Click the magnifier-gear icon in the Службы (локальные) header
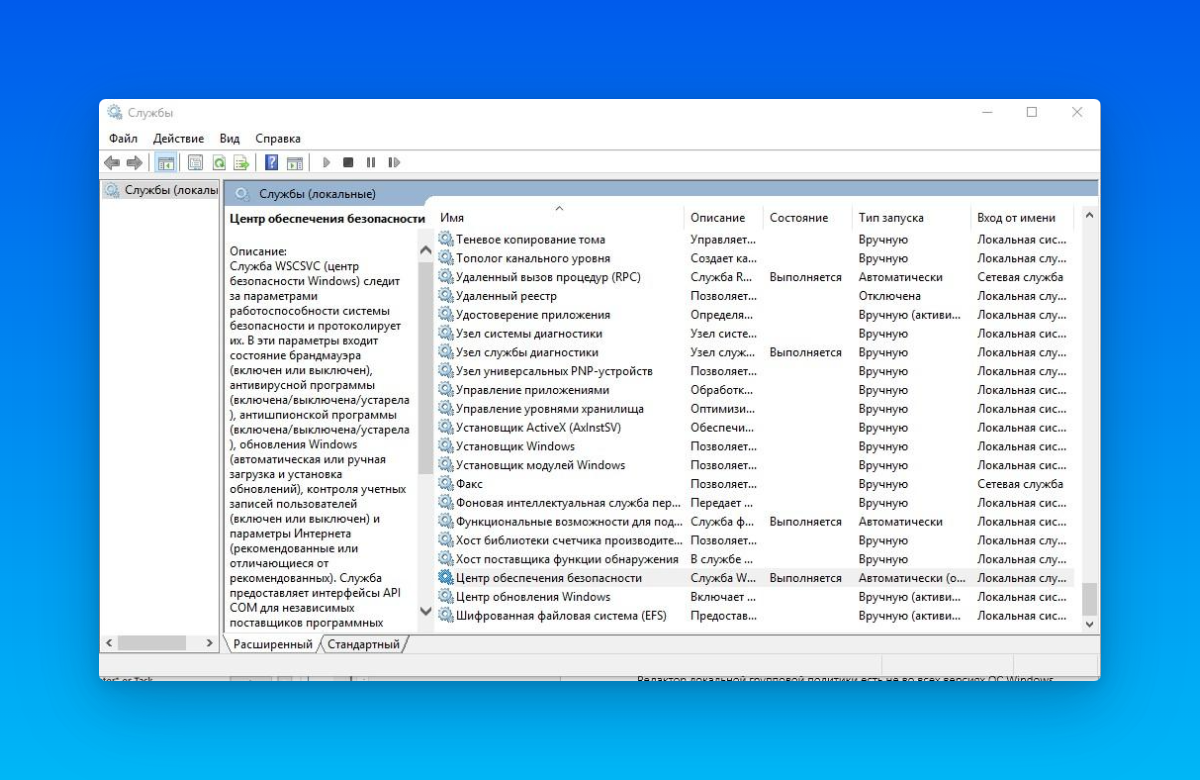1200x780 pixels. tap(242, 193)
